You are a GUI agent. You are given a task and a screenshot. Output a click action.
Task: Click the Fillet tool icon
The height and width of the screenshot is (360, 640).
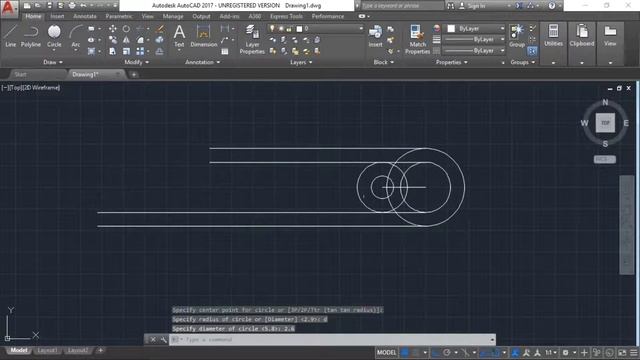coord(140,40)
